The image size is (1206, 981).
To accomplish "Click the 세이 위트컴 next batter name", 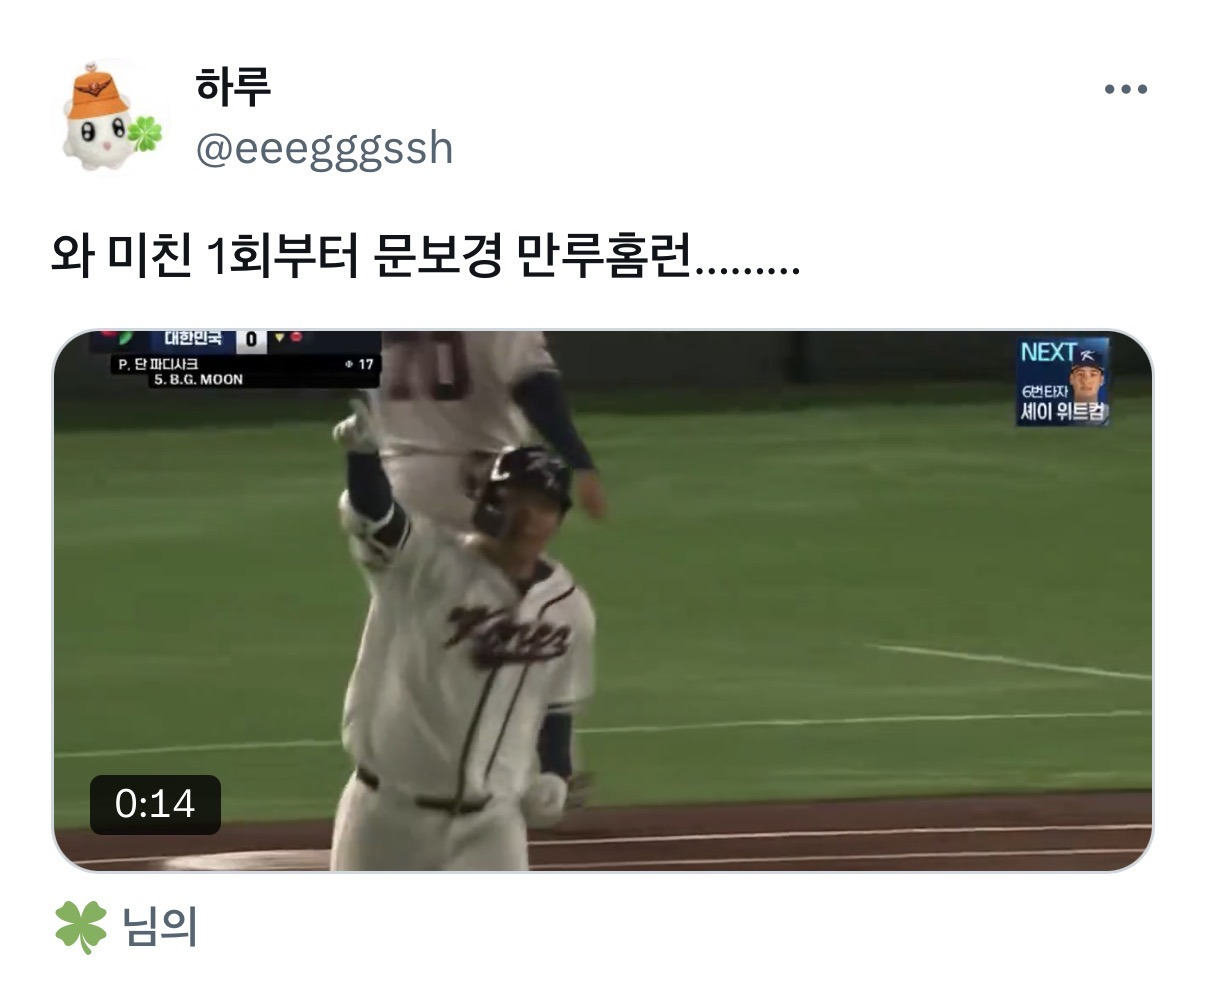I will point(1063,412).
